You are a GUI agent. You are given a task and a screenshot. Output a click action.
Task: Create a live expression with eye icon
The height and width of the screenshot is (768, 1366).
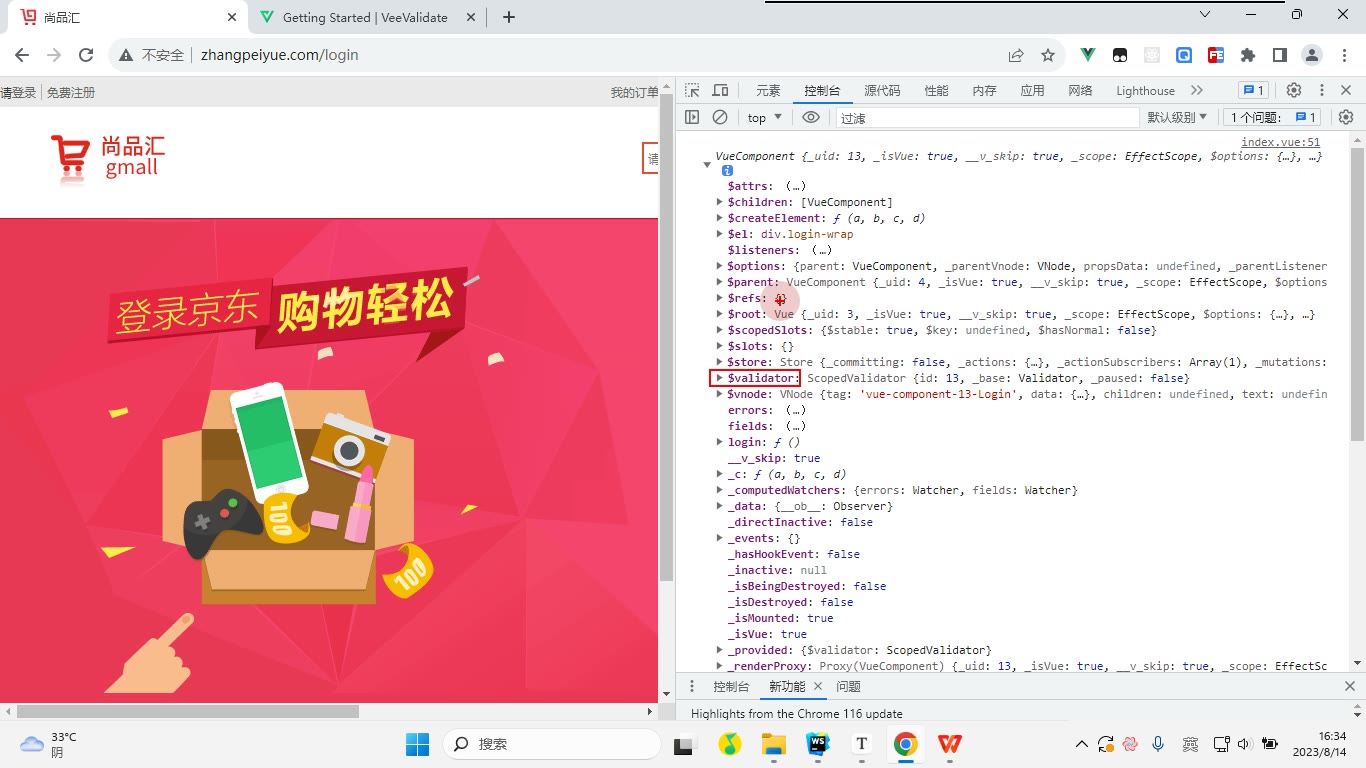[x=811, y=117]
